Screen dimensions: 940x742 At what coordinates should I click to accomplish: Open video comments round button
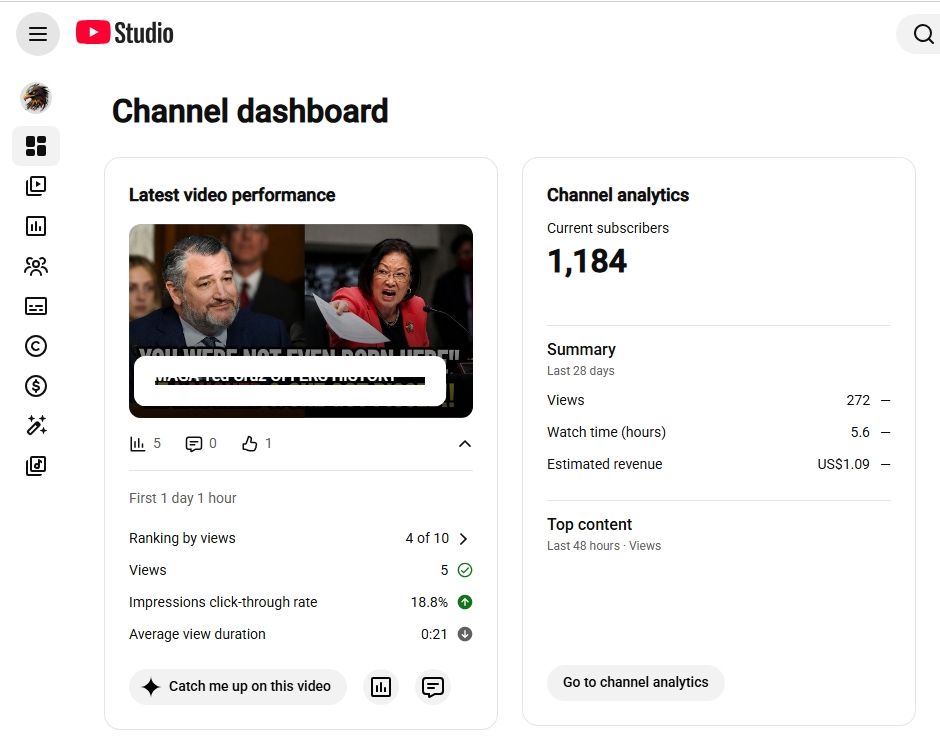432,687
